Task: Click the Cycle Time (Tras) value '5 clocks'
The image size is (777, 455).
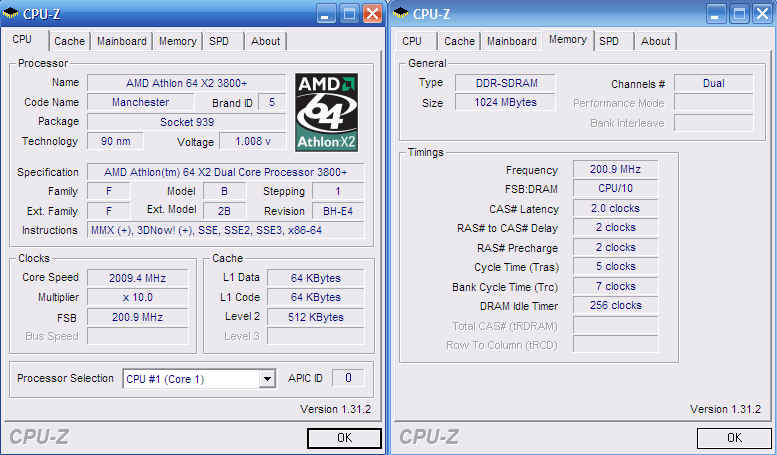Action: [615, 267]
